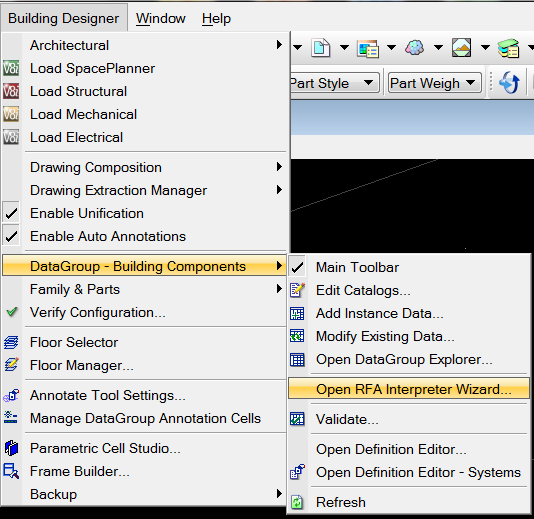Image resolution: width=534 pixels, height=519 pixels.
Task: Open the Part Weigh dropdown
Action: (434, 83)
